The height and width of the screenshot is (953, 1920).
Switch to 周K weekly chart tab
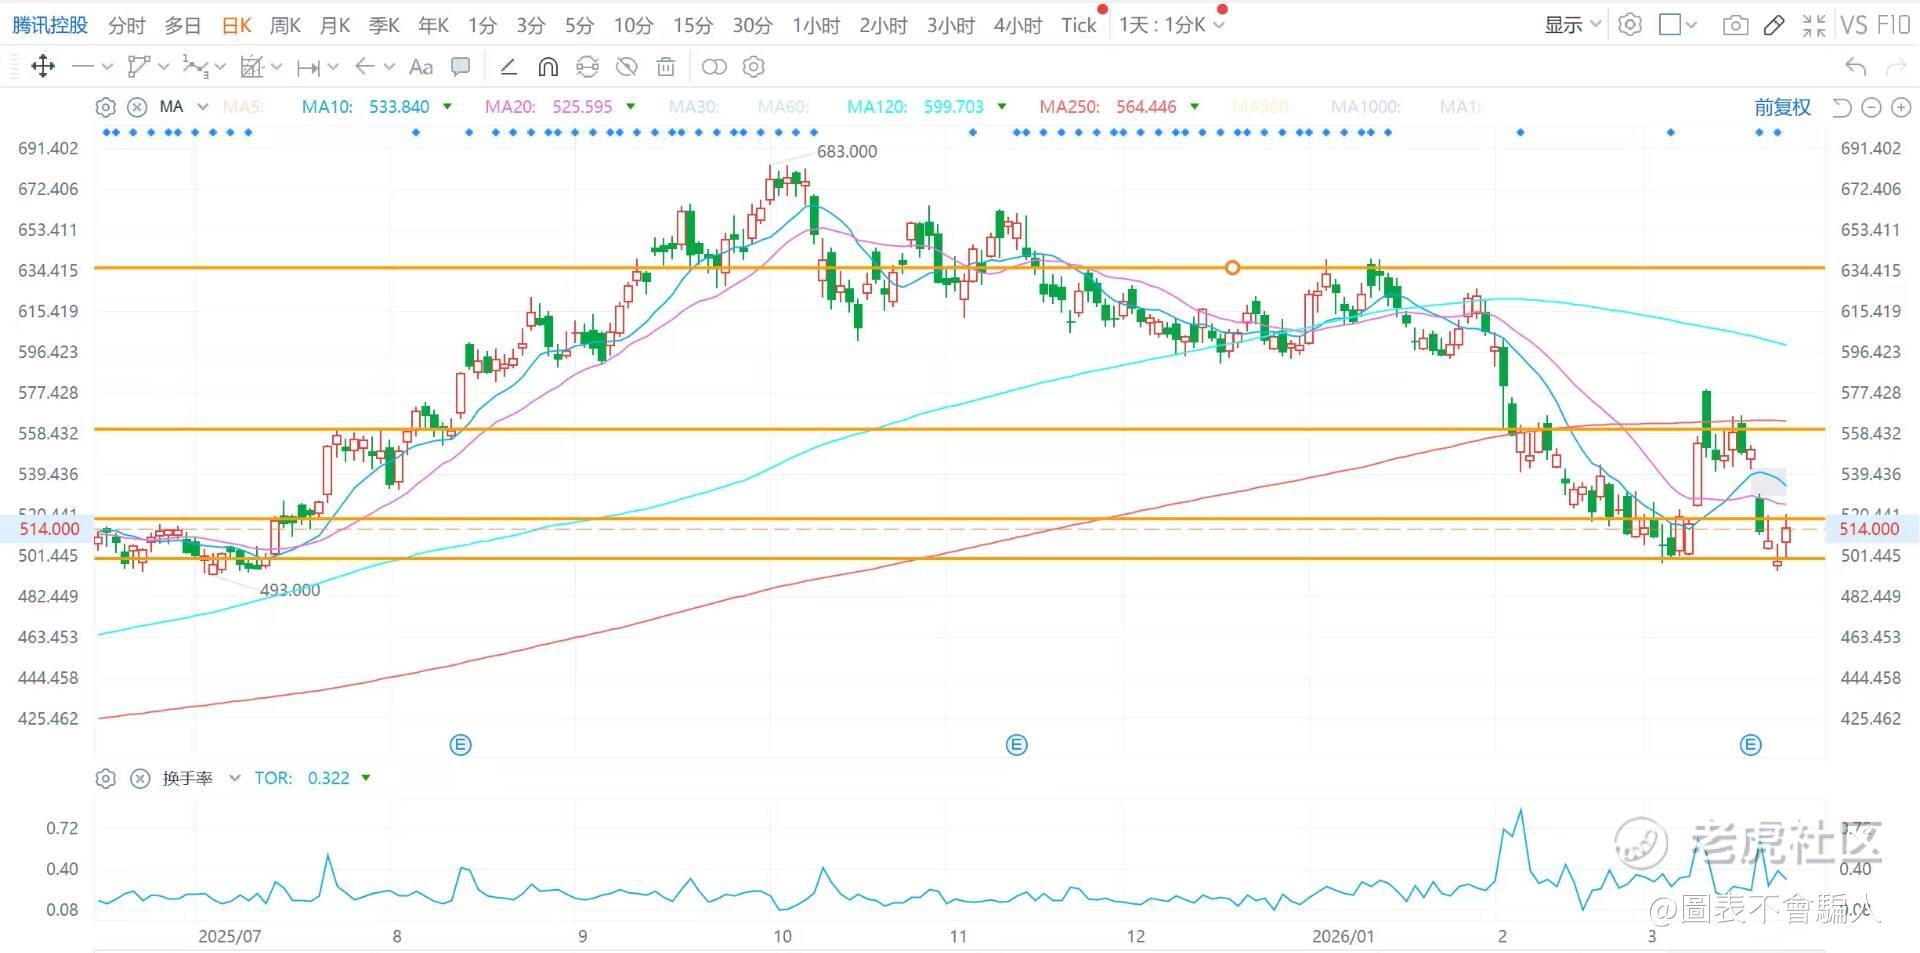click(286, 25)
